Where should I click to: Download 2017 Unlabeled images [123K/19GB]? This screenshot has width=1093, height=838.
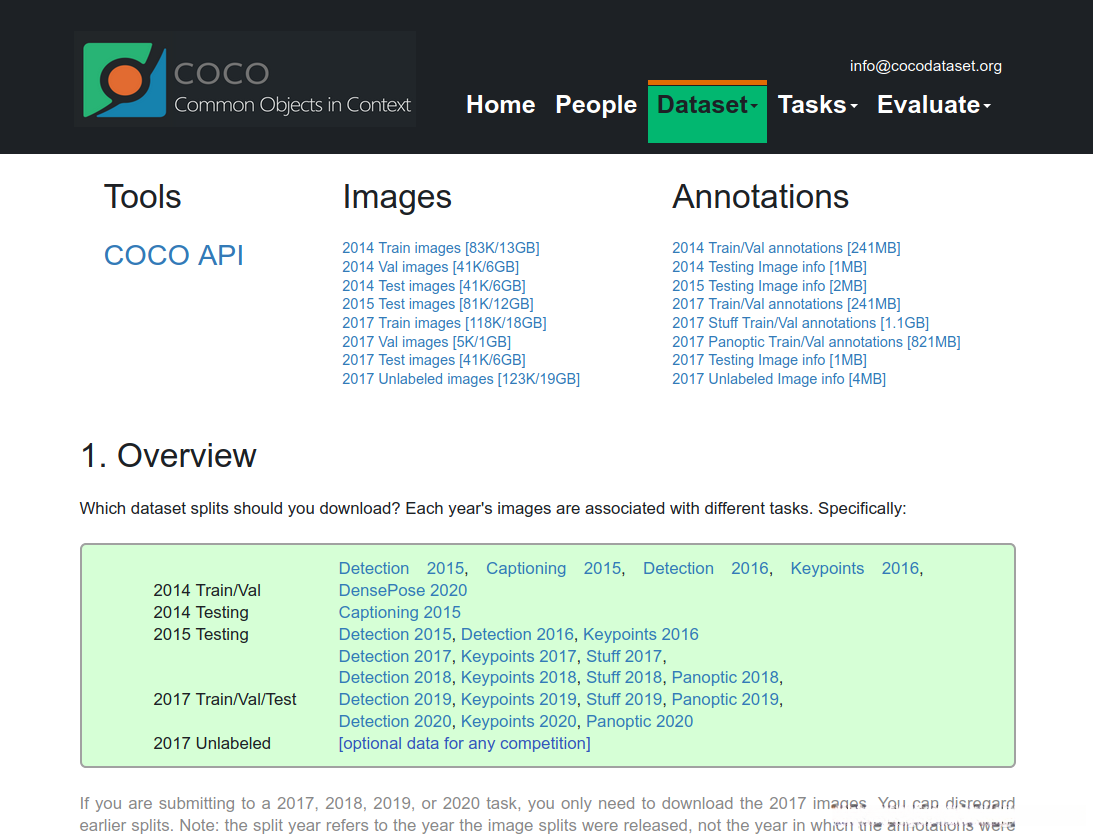pos(461,379)
